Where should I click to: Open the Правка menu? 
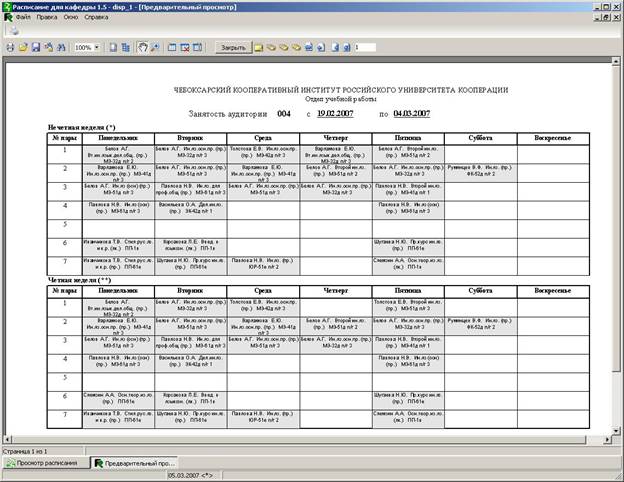[x=47, y=19]
